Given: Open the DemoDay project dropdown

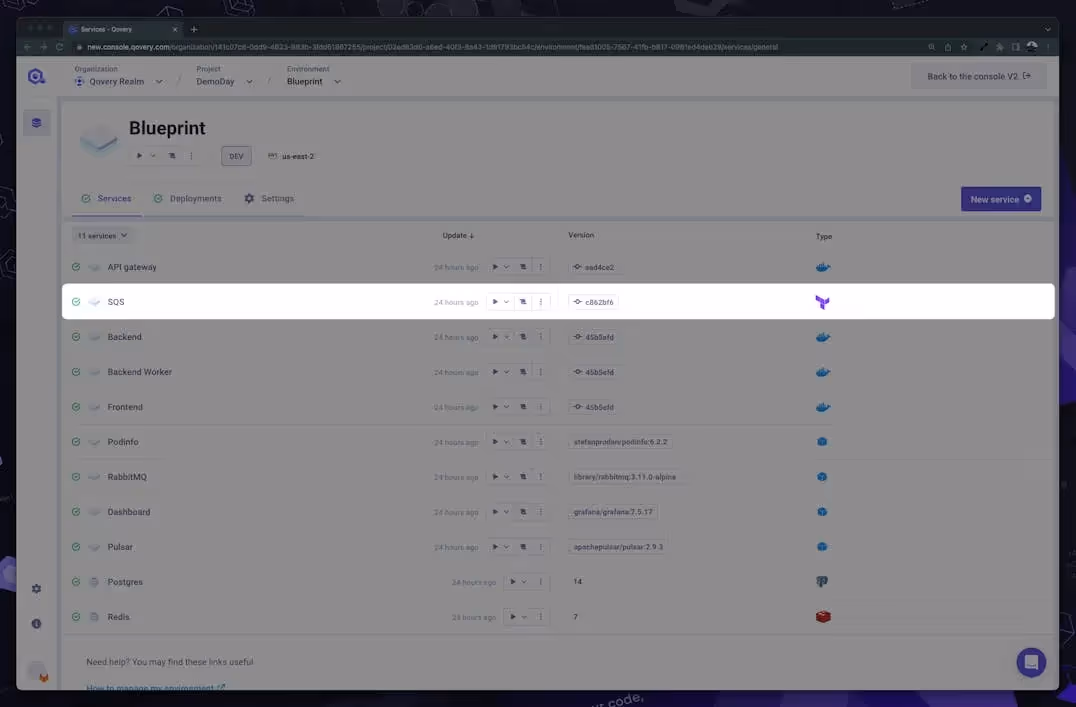Looking at the screenshot, I should (x=222, y=81).
